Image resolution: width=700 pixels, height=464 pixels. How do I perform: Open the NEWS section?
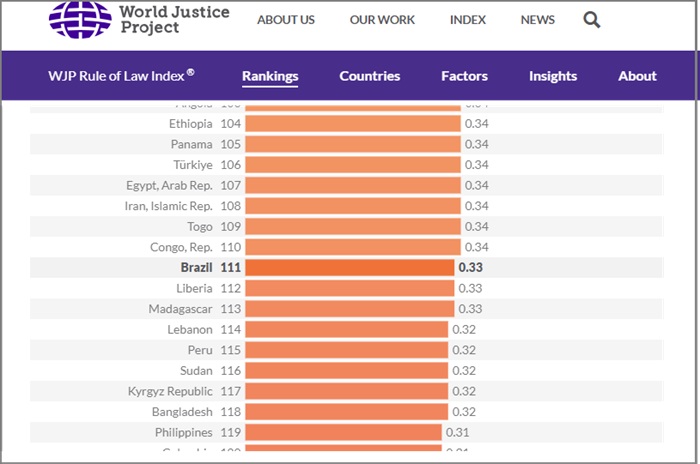[538, 20]
